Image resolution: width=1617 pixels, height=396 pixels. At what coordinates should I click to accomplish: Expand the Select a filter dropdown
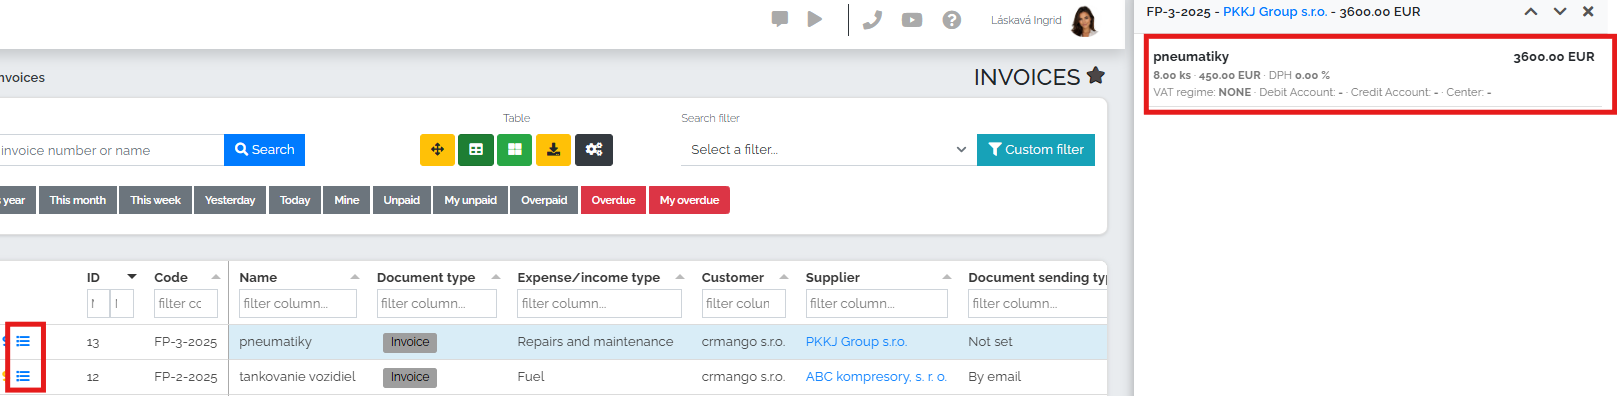click(x=829, y=150)
